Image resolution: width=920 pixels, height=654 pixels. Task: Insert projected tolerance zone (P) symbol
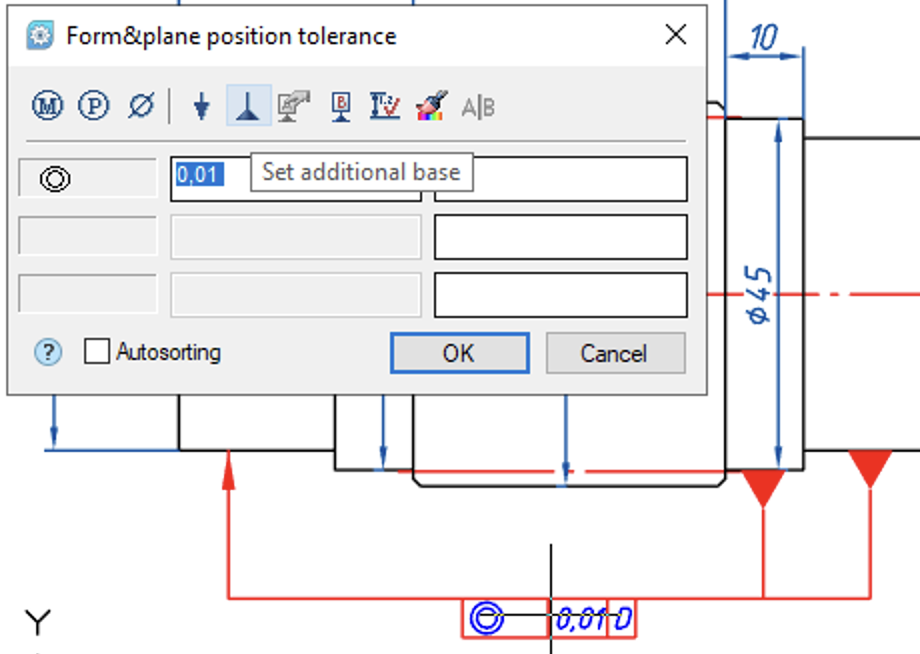pyautogui.click(x=93, y=106)
